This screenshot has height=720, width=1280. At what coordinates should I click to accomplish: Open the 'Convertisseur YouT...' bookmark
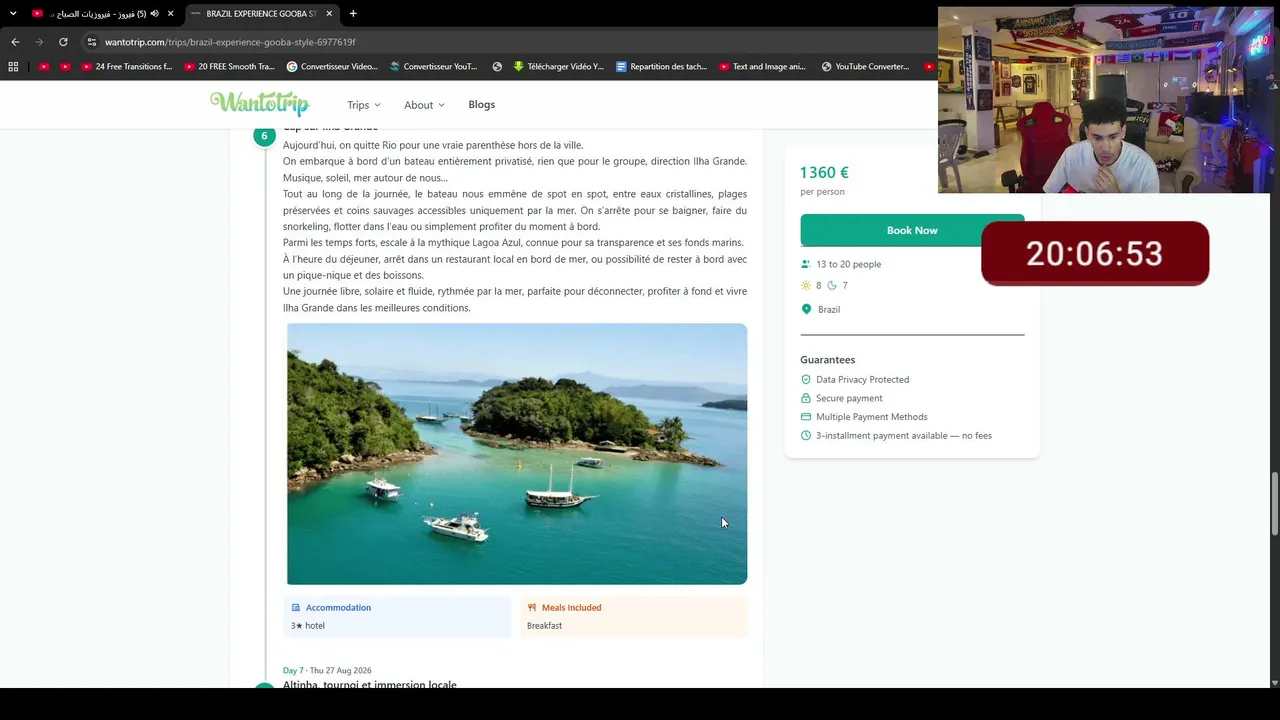[434, 67]
